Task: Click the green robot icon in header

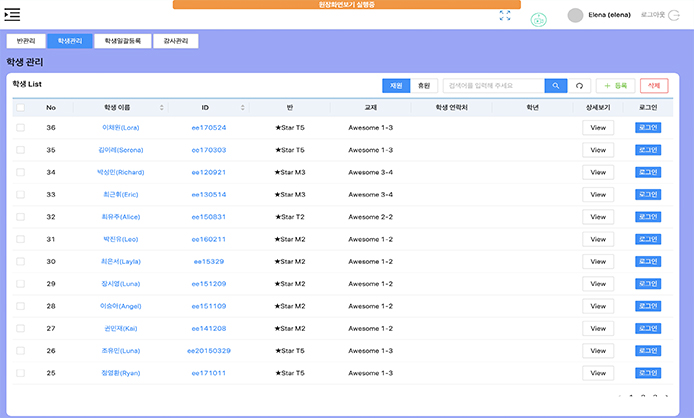Action: 538,19
